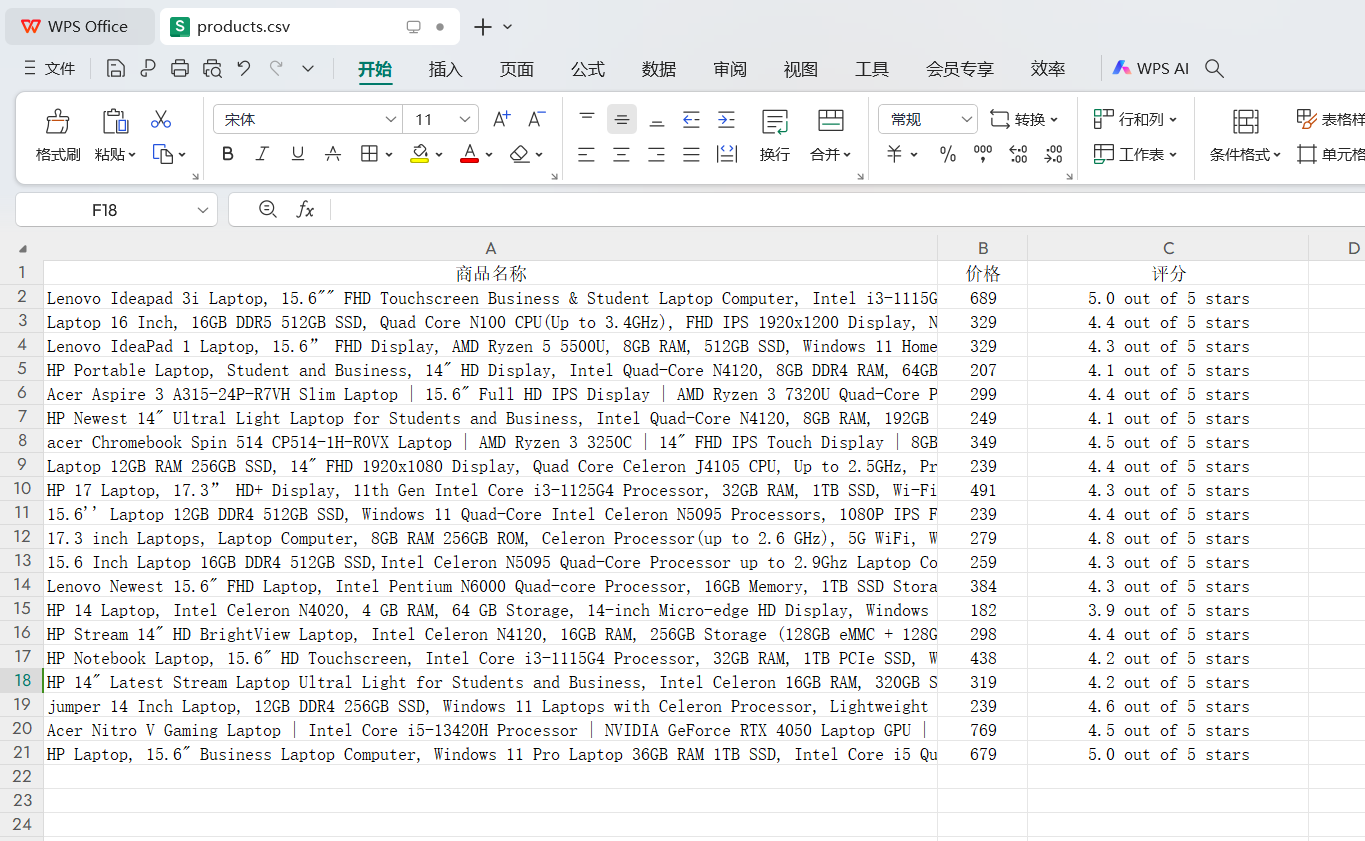
Task: Toggle align text right
Action: point(656,154)
